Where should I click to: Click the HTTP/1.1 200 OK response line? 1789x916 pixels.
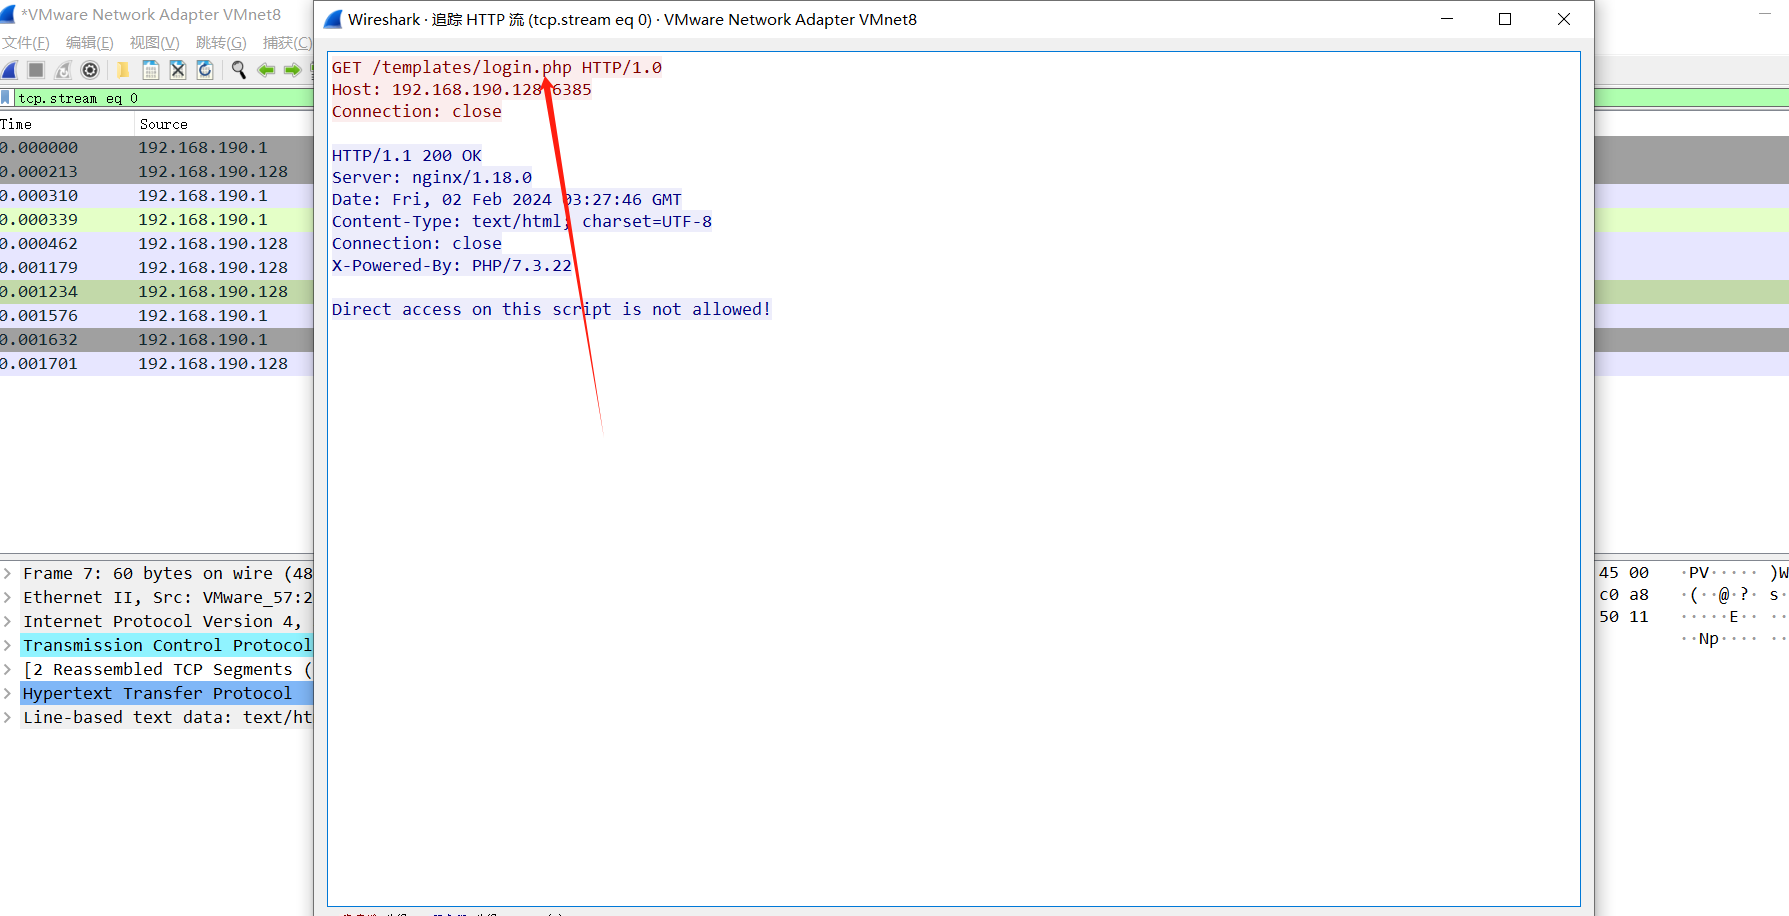[407, 155]
